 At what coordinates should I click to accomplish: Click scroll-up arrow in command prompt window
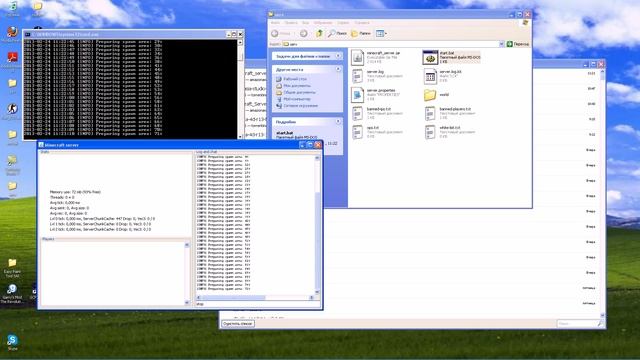pyautogui.click(x=240, y=42)
